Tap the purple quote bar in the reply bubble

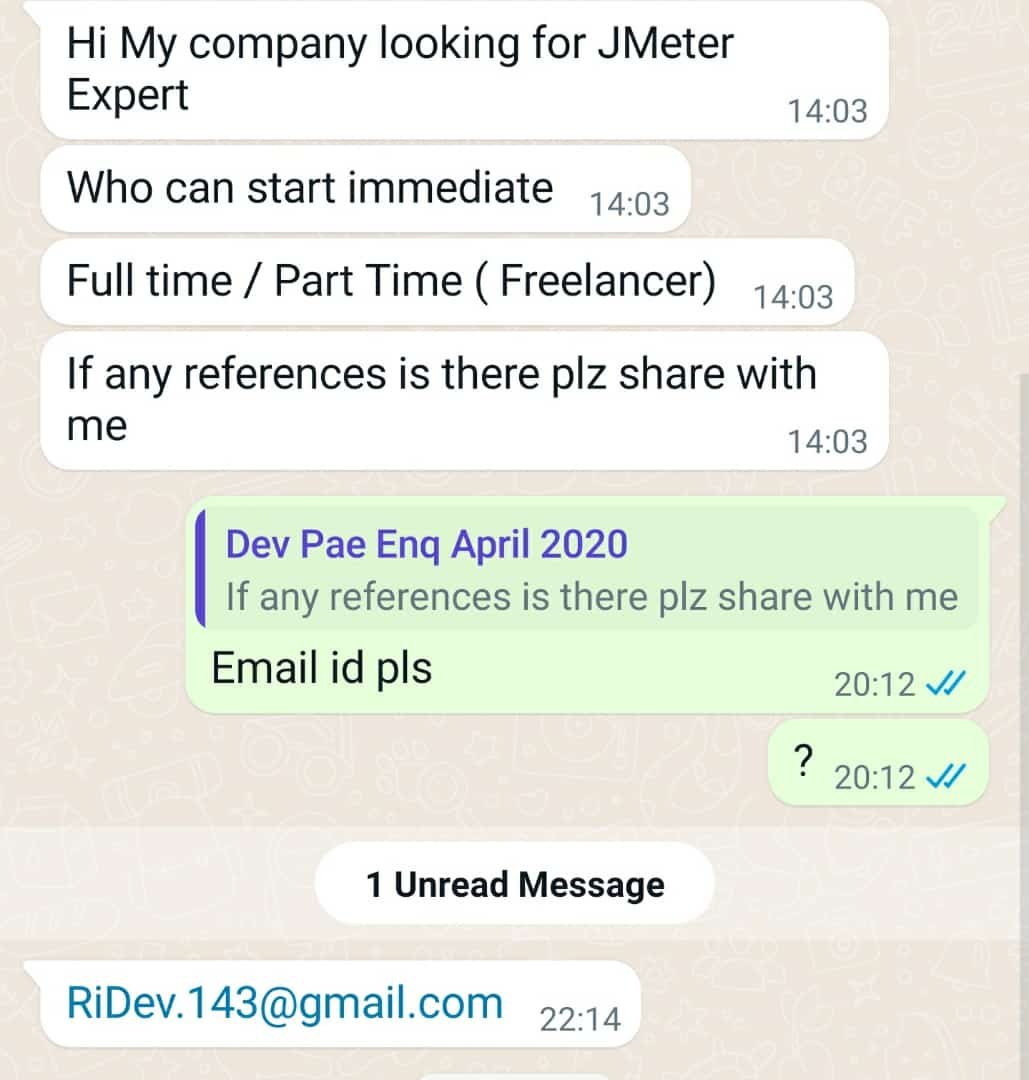(200, 569)
